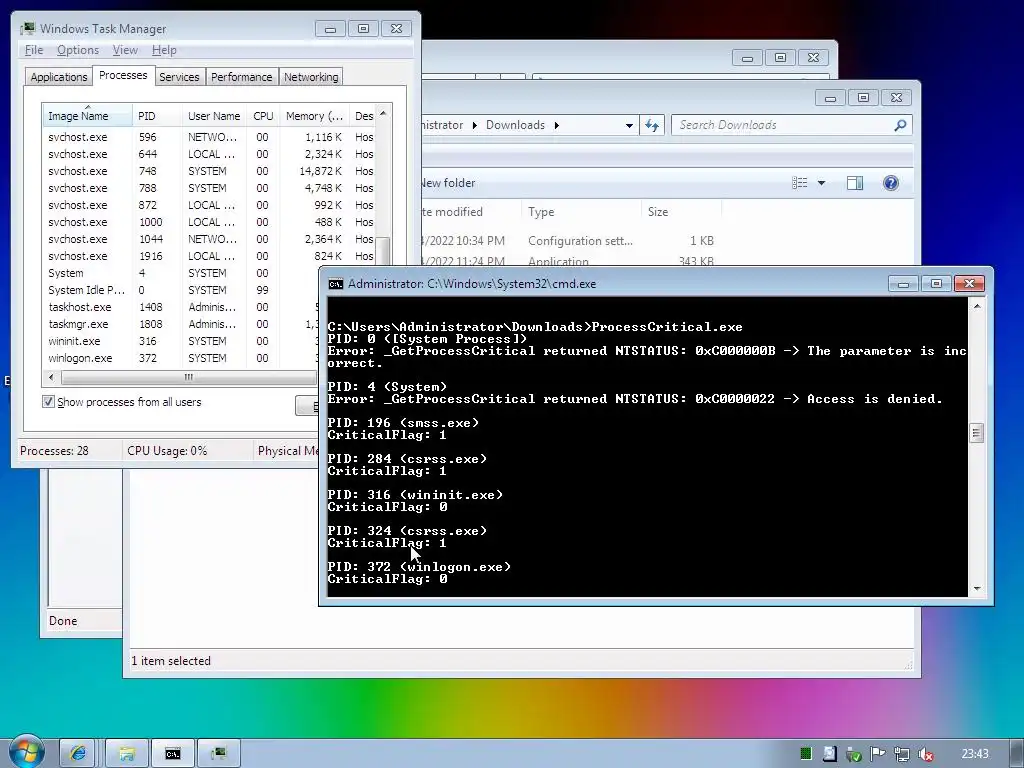Open cmd window system menu icon
The image size is (1024, 768).
(336, 283)
